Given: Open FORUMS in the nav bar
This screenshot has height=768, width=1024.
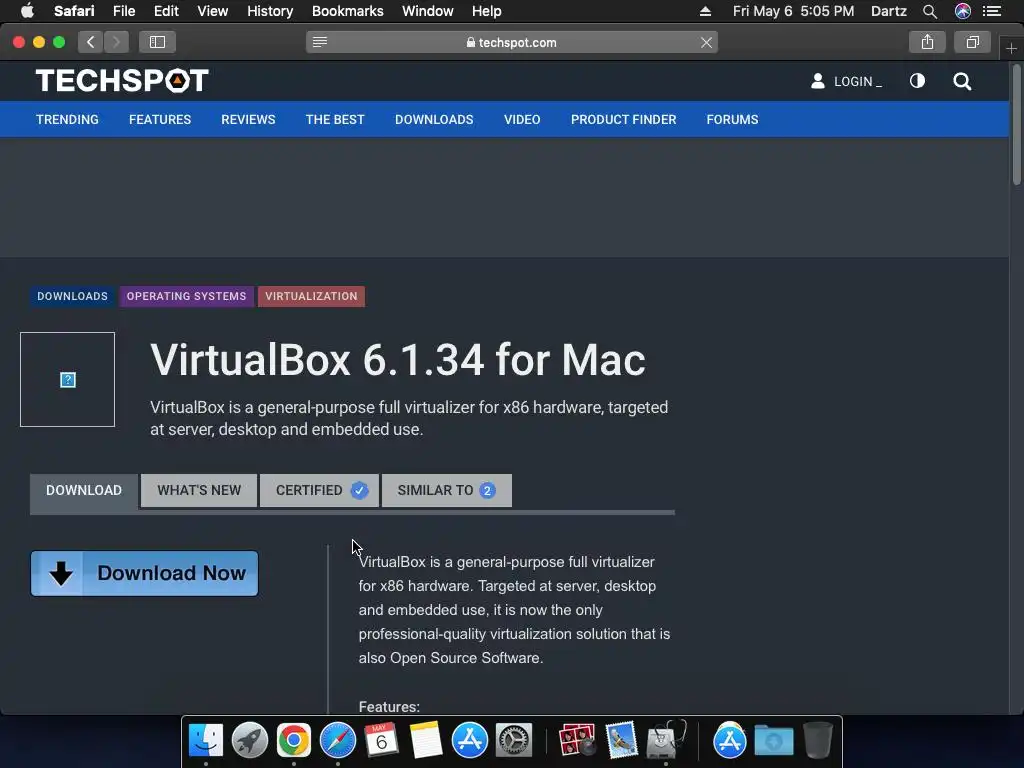Looking at the screenshot, I should [x=732, y=120].
